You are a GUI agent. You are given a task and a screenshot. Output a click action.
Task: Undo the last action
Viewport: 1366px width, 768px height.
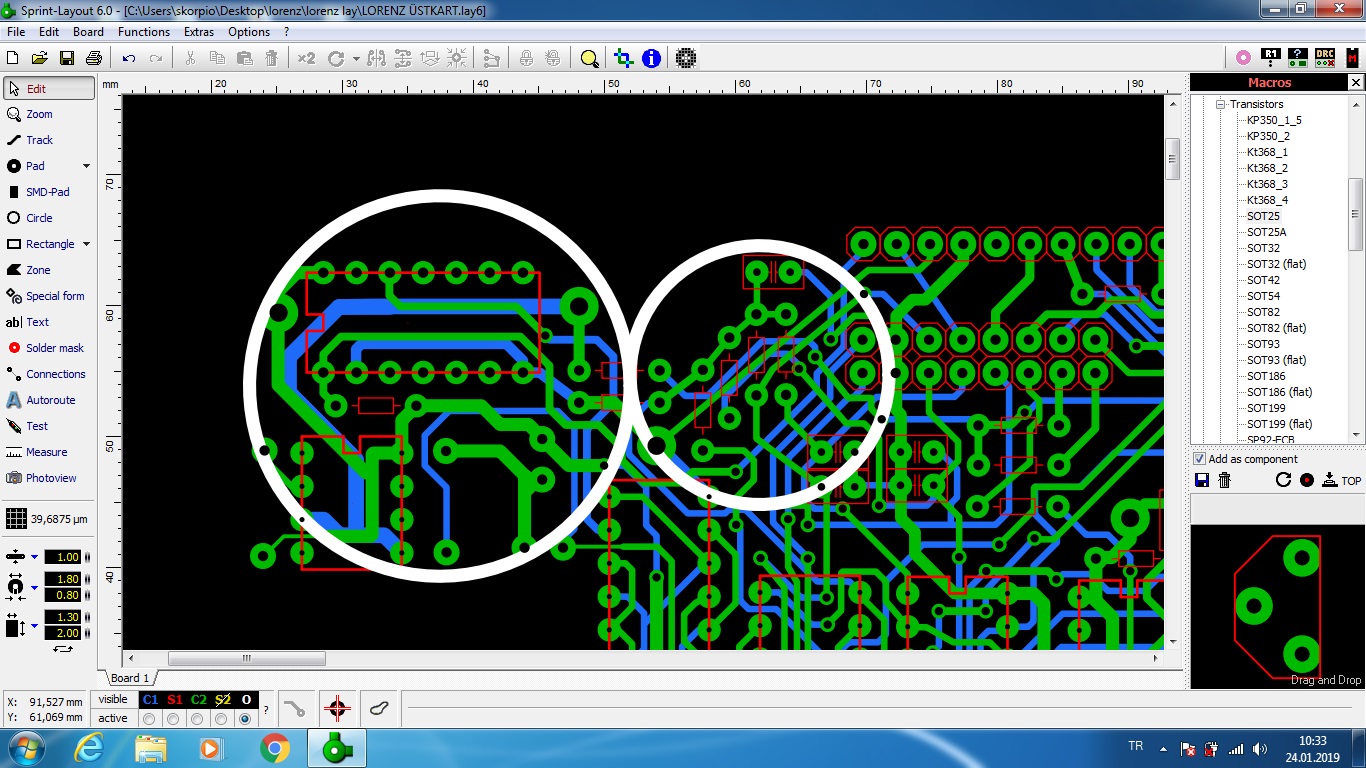tap(129, 59)
